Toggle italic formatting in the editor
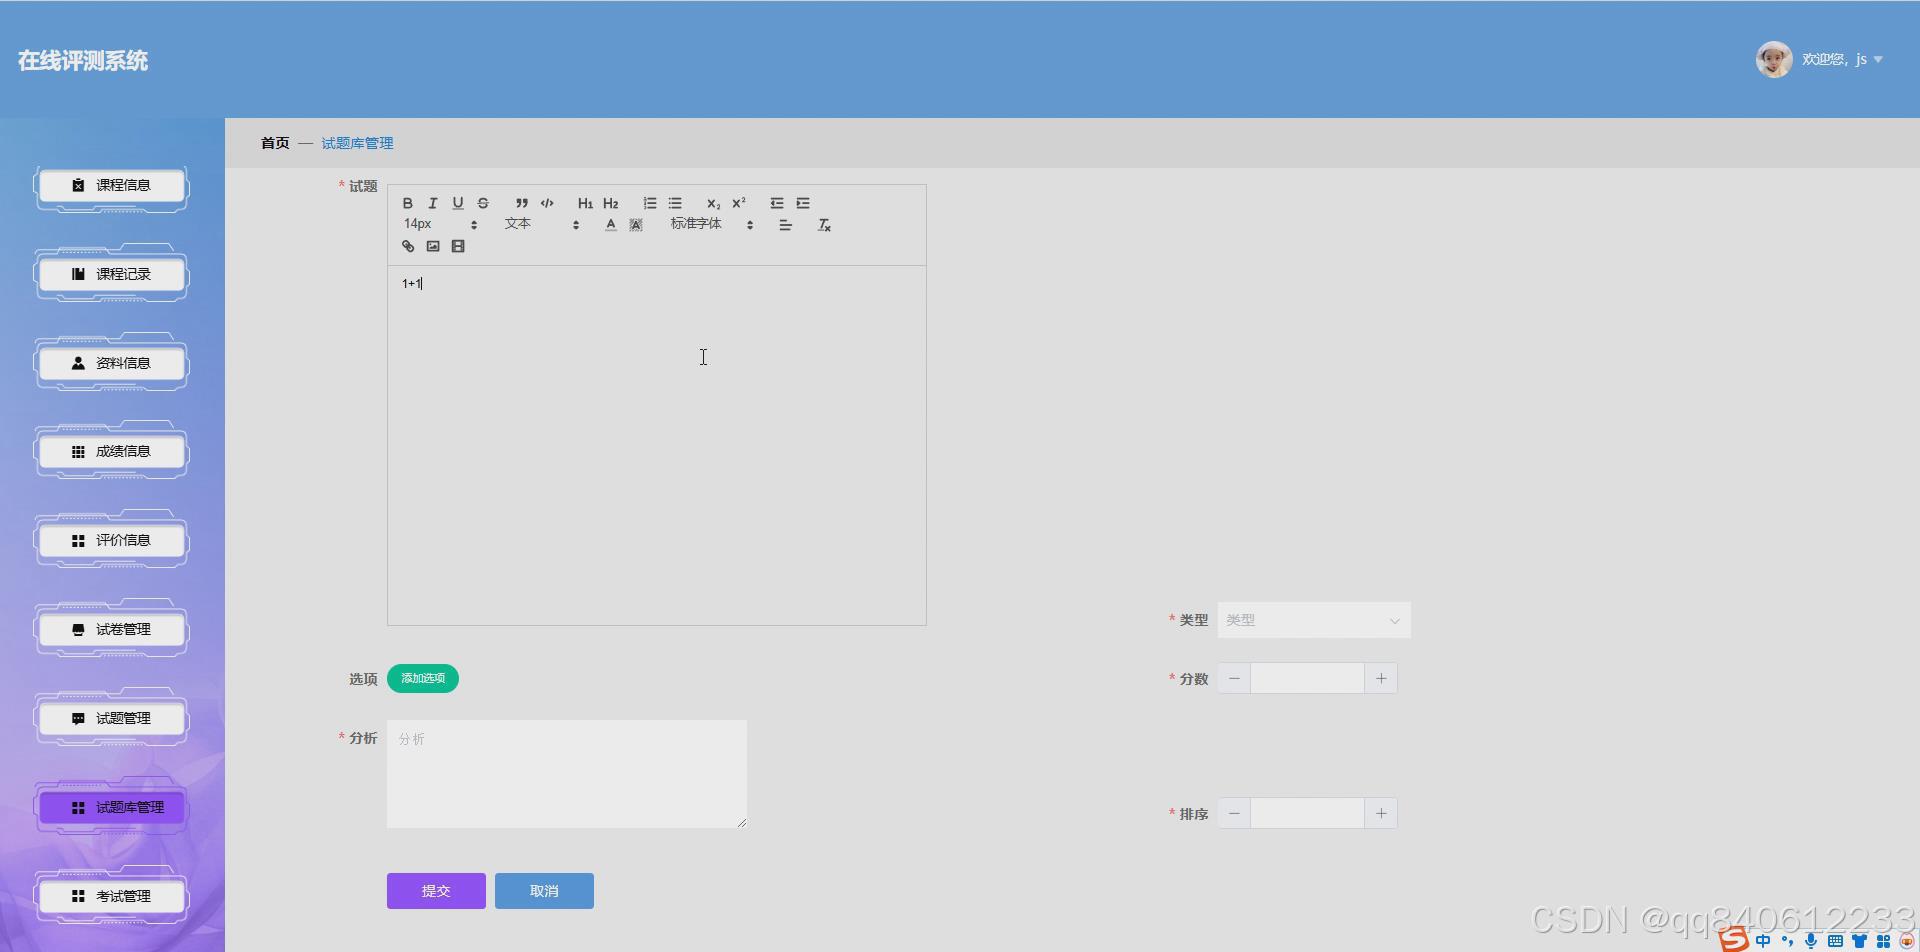 [433, 203]
